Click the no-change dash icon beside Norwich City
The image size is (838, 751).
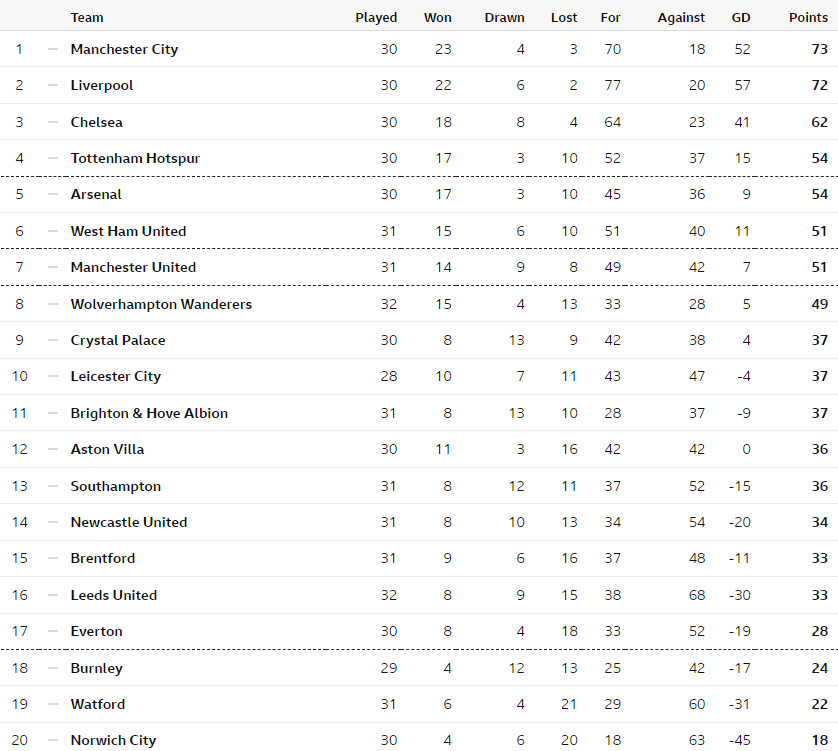coord(52,740)
